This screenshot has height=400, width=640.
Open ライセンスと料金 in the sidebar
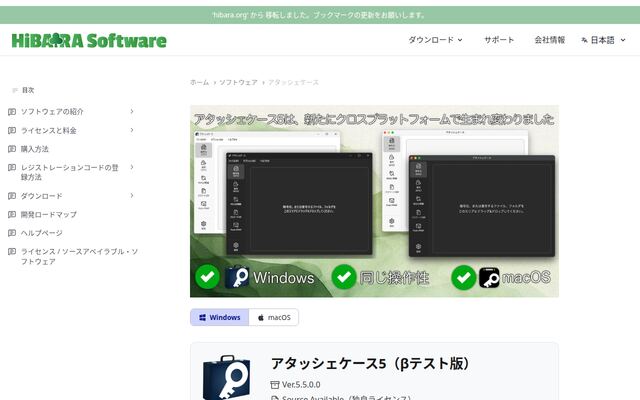49,130
